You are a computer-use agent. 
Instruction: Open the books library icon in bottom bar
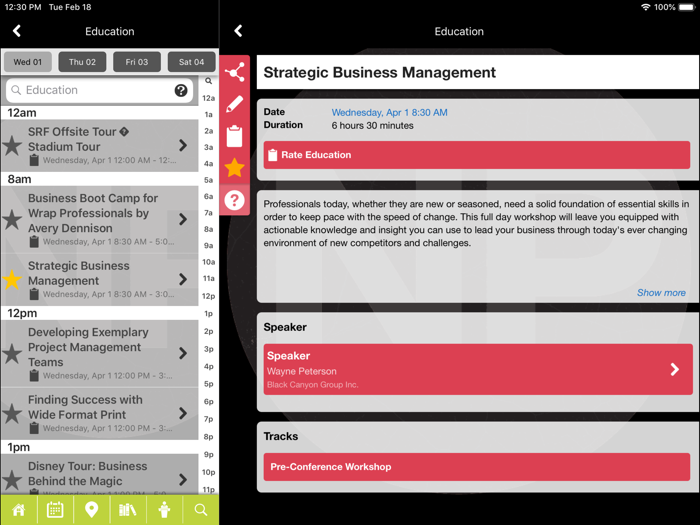[x=128, y=510]
